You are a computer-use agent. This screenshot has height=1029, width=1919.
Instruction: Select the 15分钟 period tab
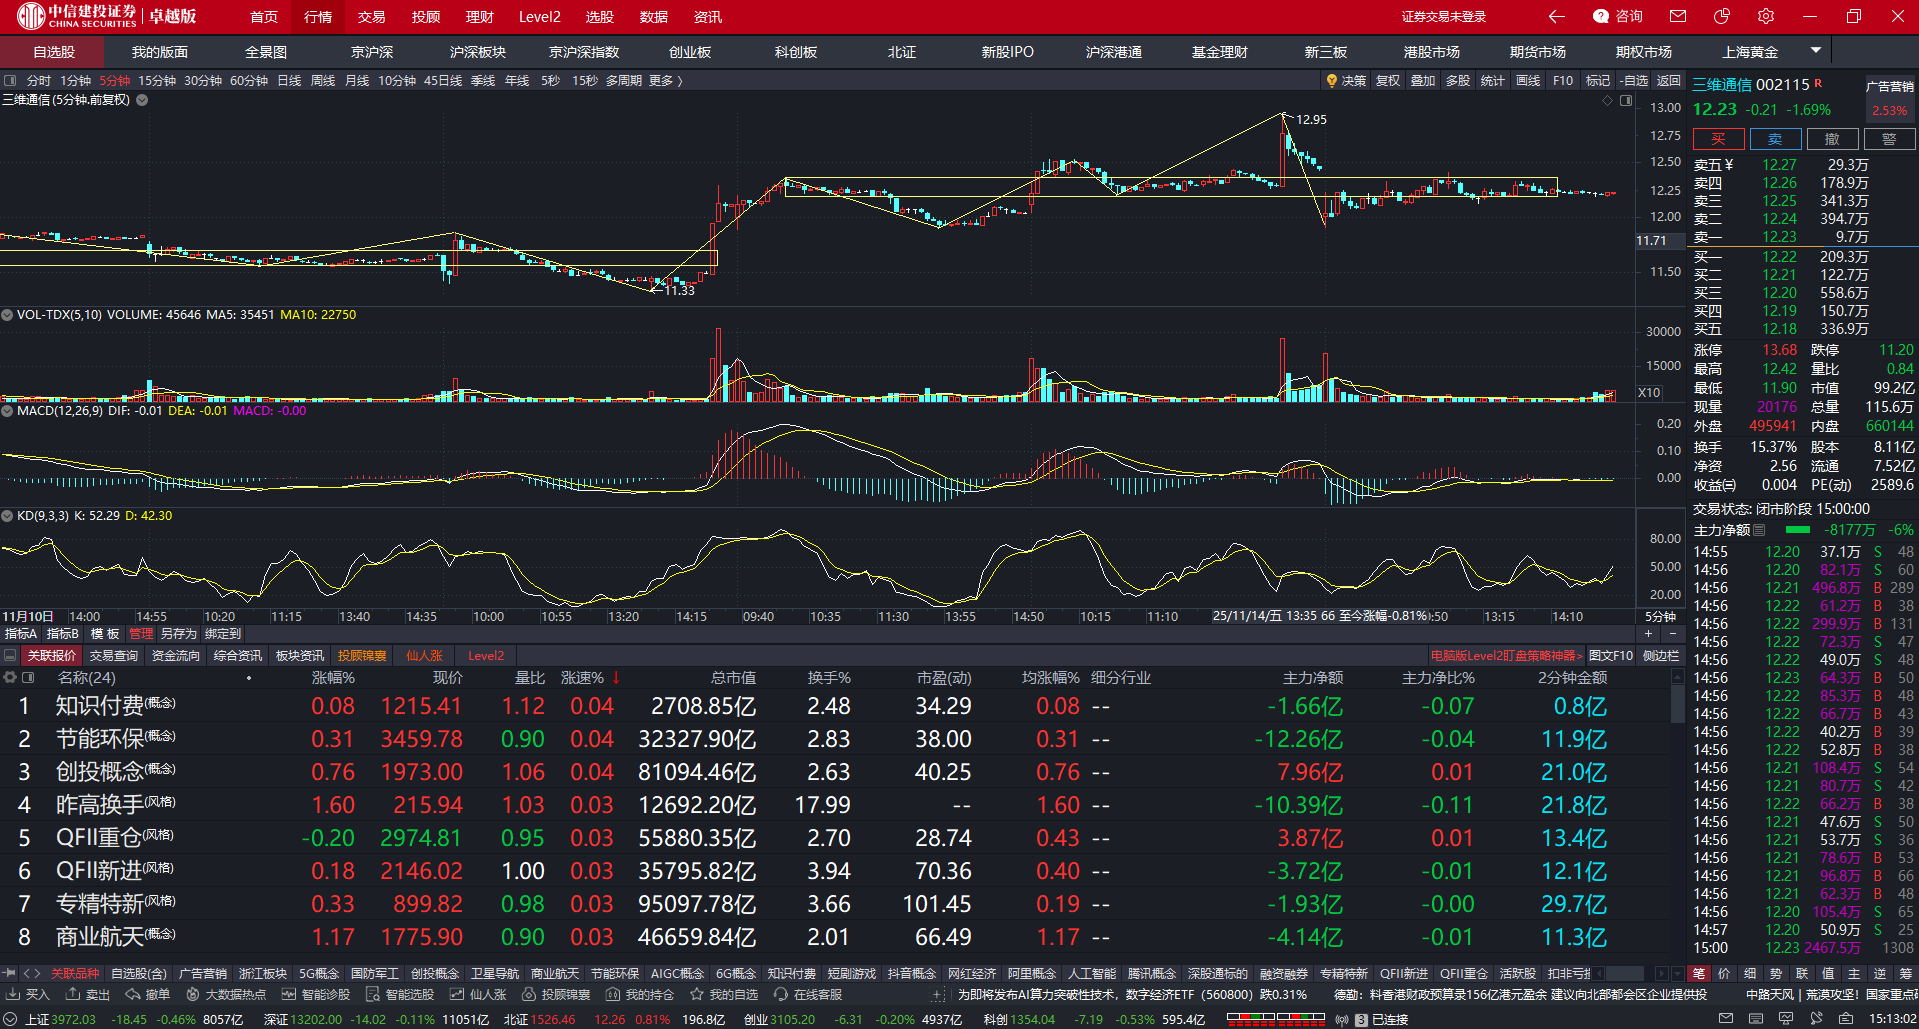pyautogui.click(x=157, y=81)
